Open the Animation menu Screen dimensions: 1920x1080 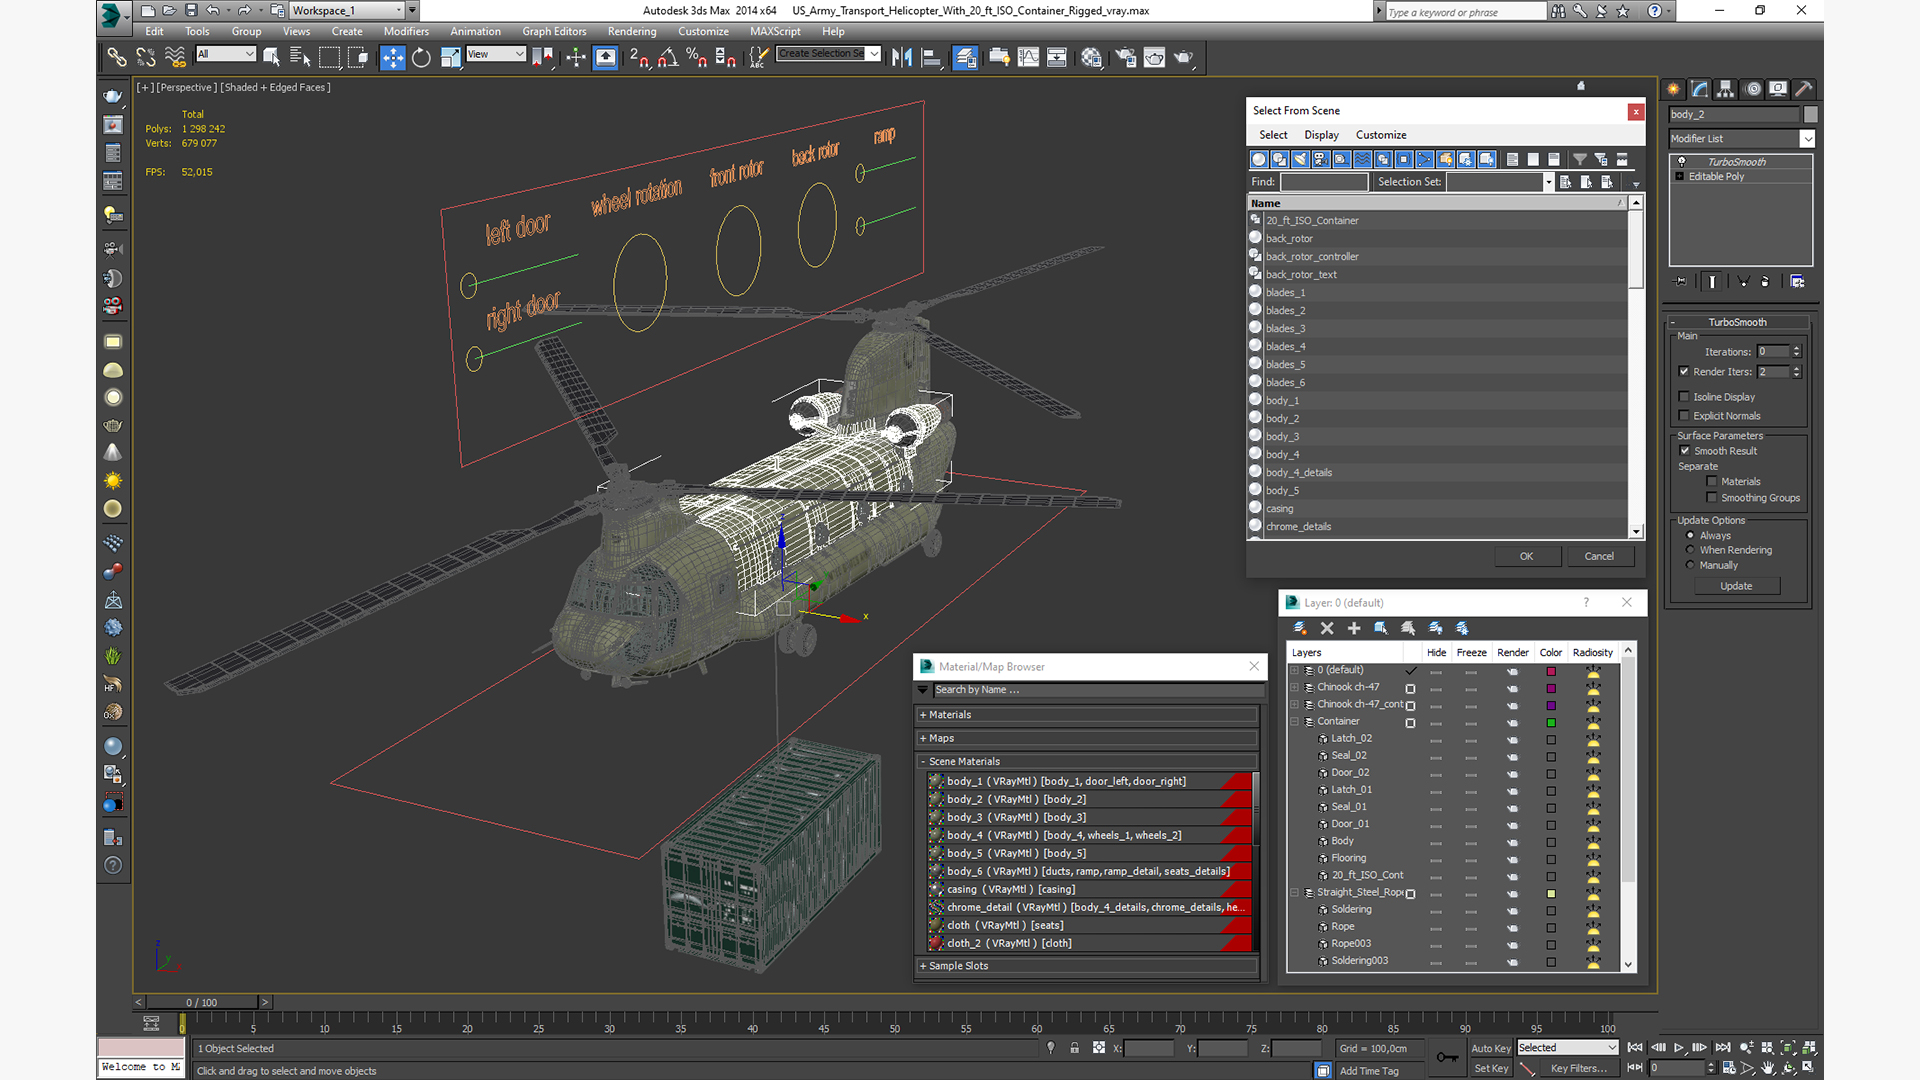[475, 31]
